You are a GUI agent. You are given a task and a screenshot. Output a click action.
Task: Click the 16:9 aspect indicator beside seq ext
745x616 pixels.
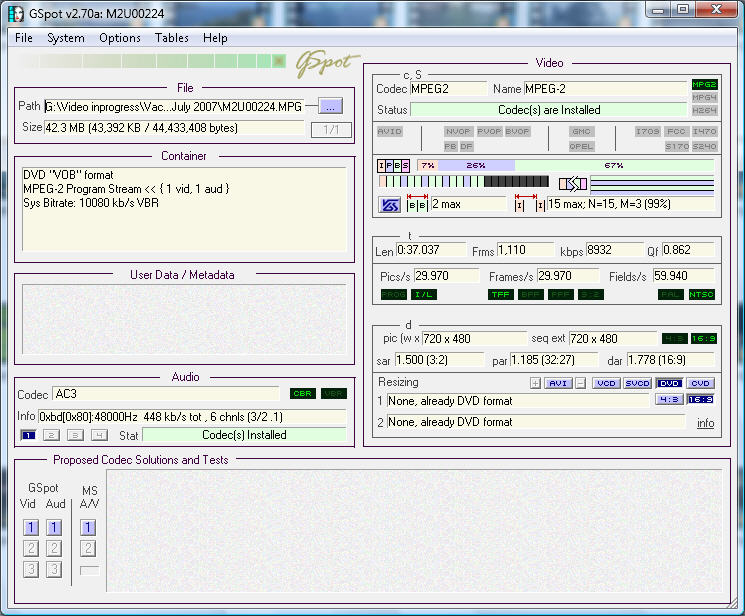(x=704, y=338)
